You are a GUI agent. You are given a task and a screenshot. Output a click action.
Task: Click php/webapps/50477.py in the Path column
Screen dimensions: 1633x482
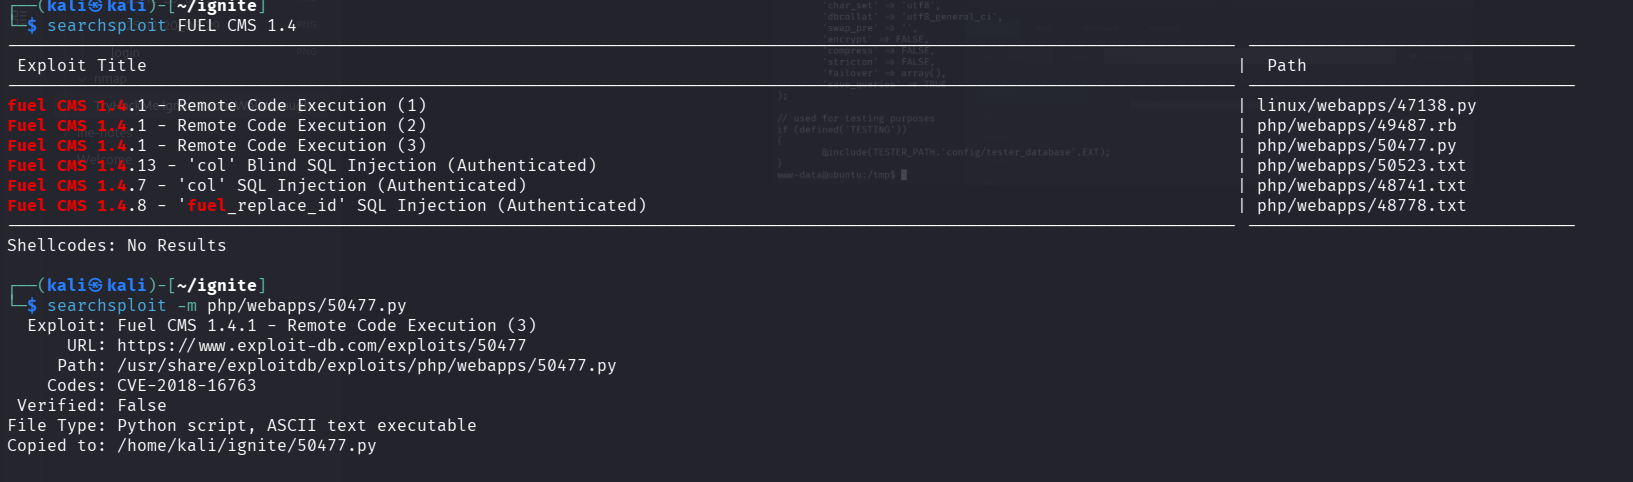(x=1356, y=146)
